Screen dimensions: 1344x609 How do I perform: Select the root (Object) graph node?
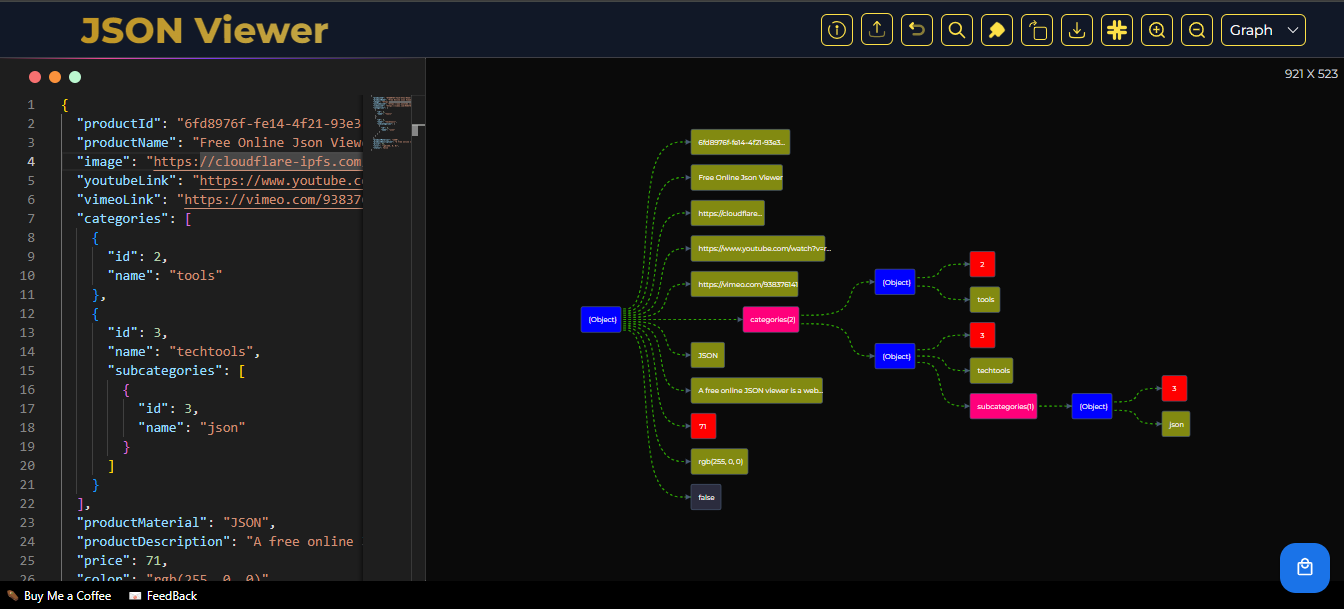point(601,320)
